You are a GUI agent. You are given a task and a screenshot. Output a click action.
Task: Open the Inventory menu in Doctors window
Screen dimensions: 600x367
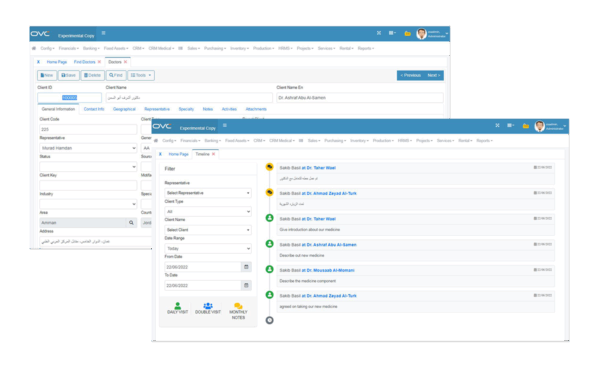[x=239, y=48]
